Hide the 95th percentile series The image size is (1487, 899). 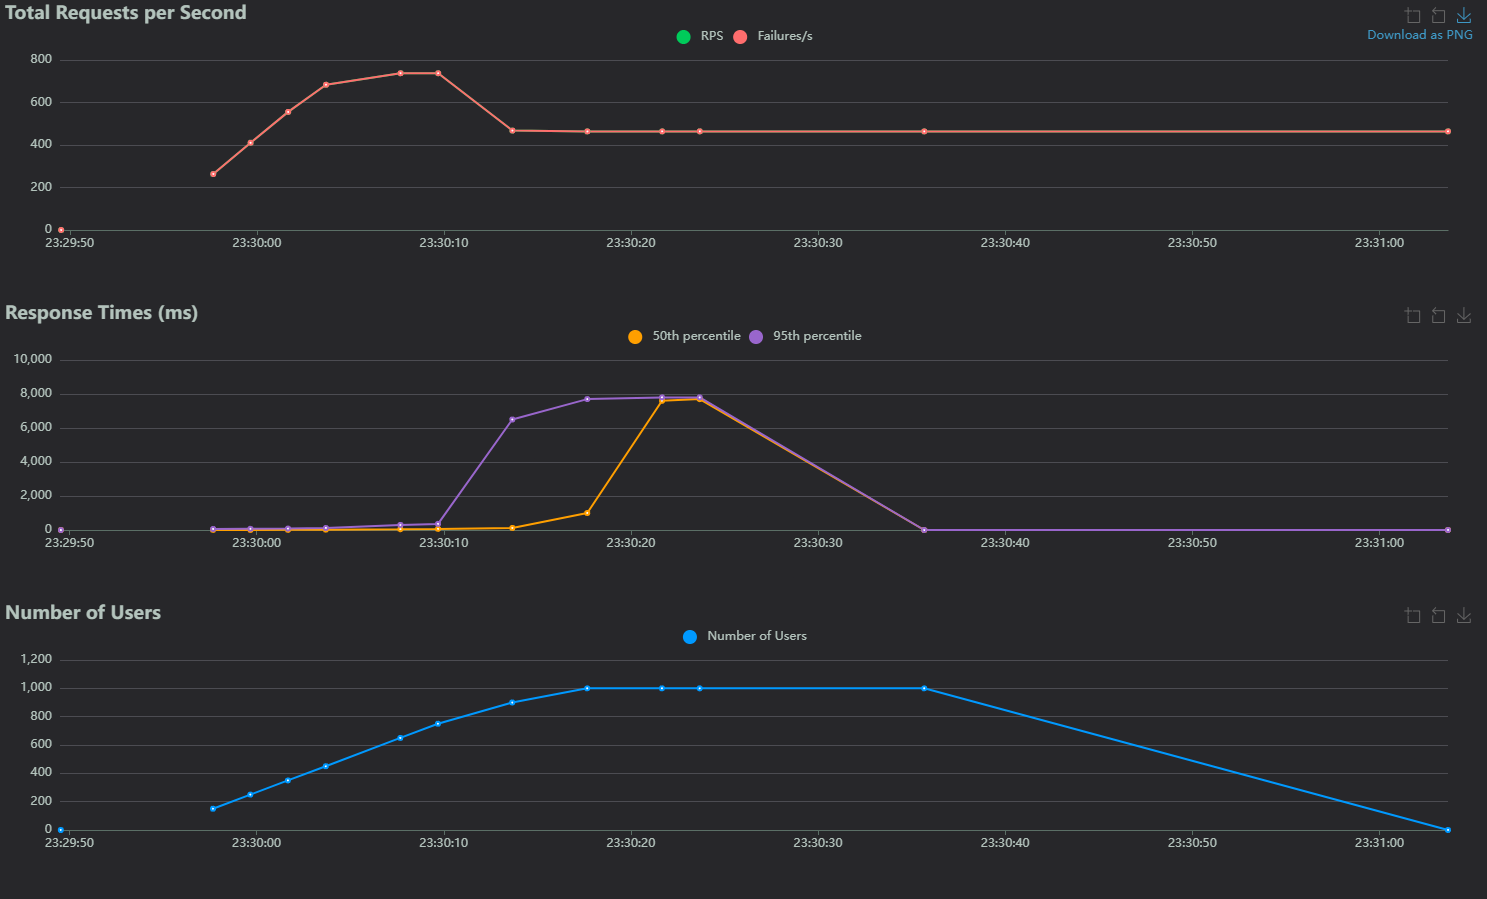click(x=805, y=336)
